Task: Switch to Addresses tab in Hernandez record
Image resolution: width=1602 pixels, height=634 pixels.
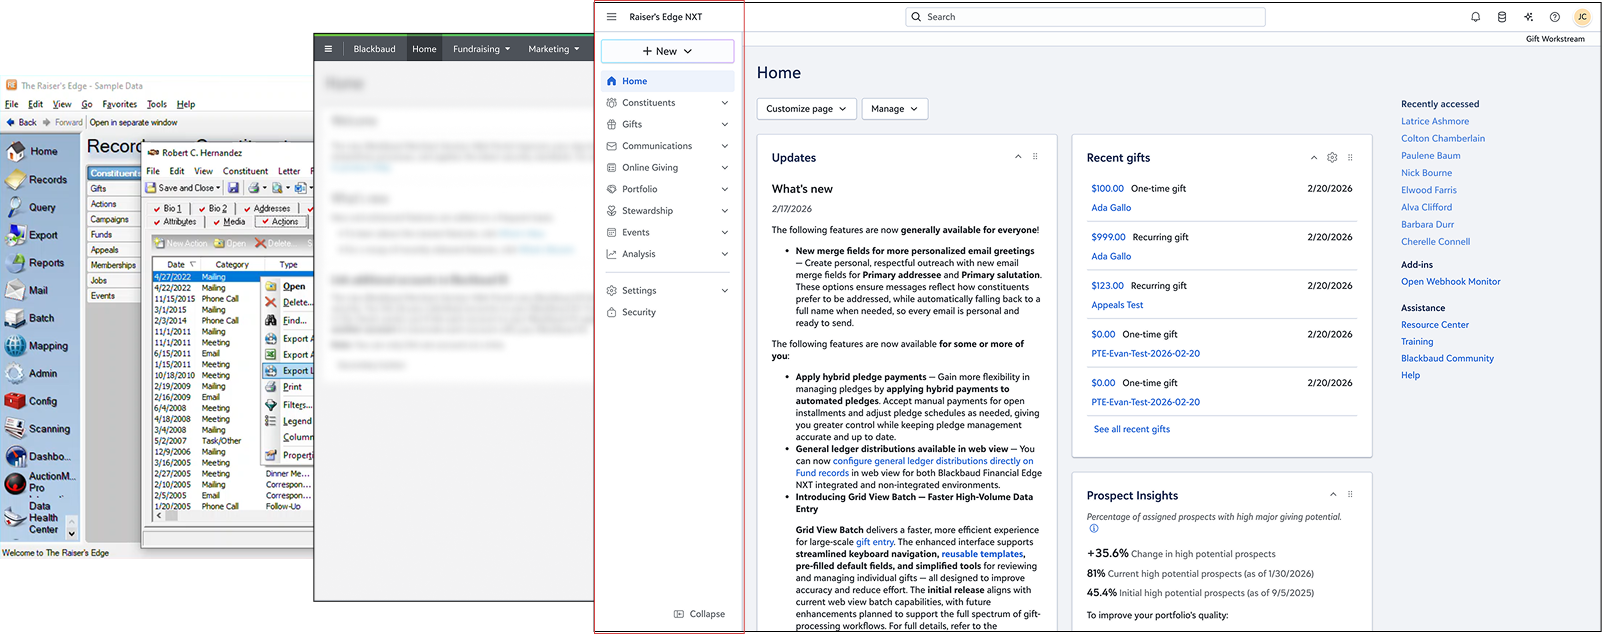Action: (x=266, y=208)
